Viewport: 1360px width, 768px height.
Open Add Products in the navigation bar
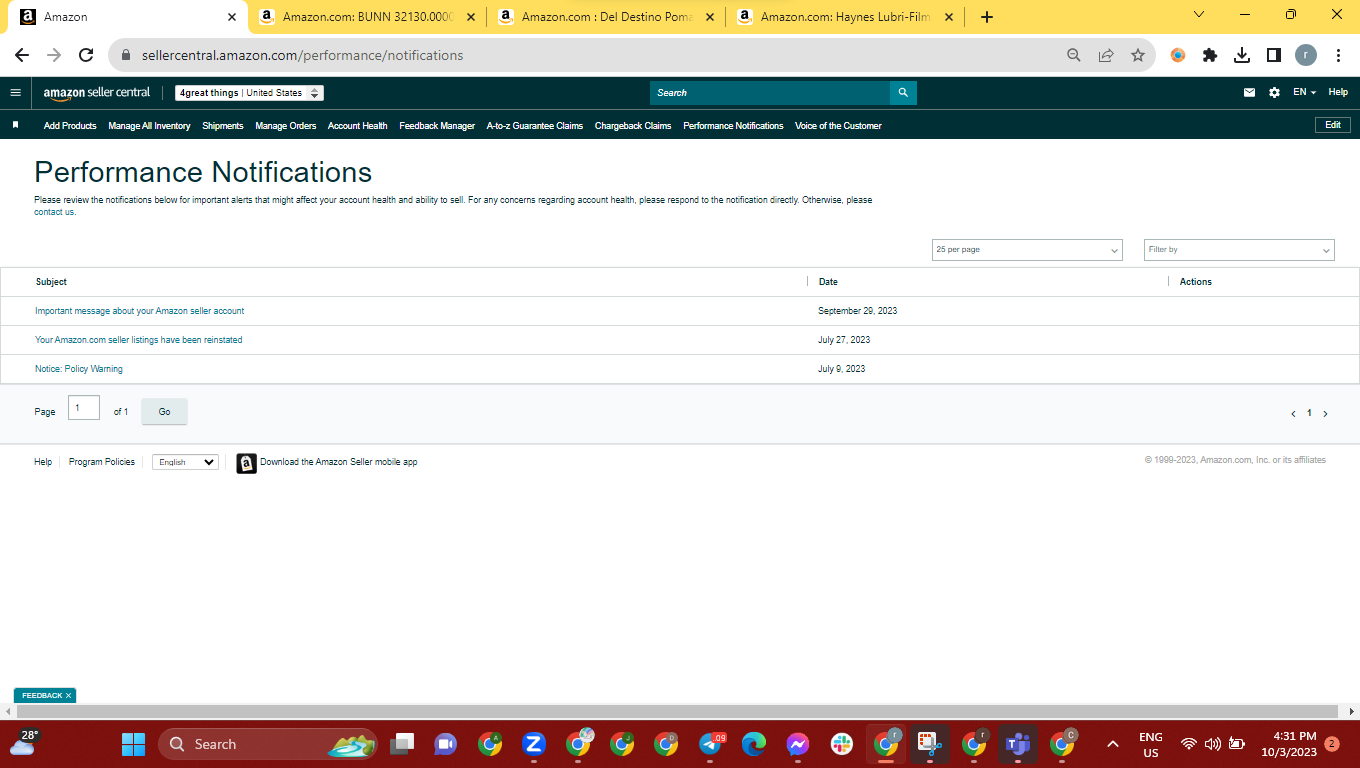(70, 126)
